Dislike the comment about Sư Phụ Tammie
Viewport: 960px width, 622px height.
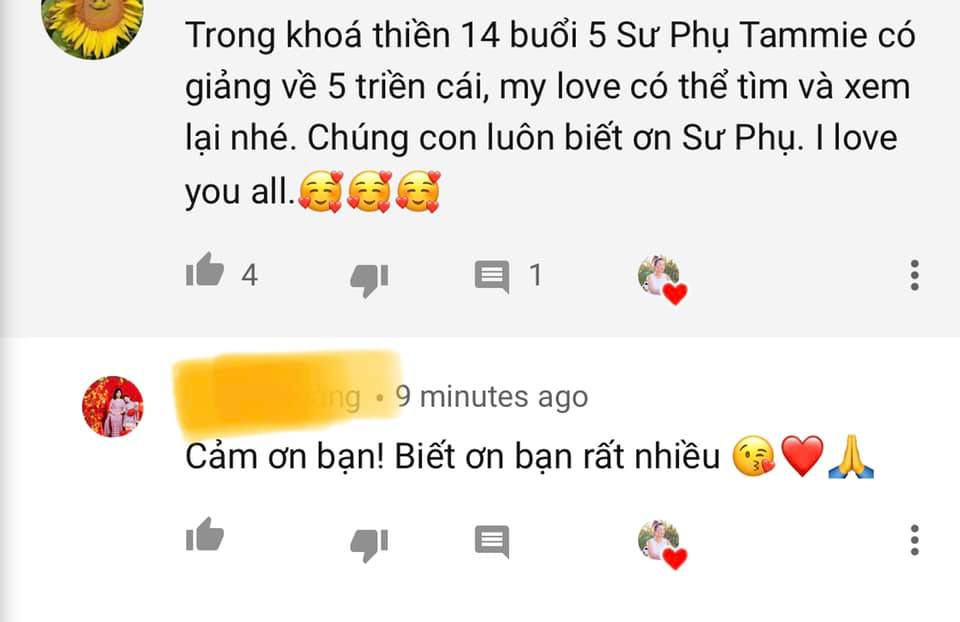[x=369, y=280]
